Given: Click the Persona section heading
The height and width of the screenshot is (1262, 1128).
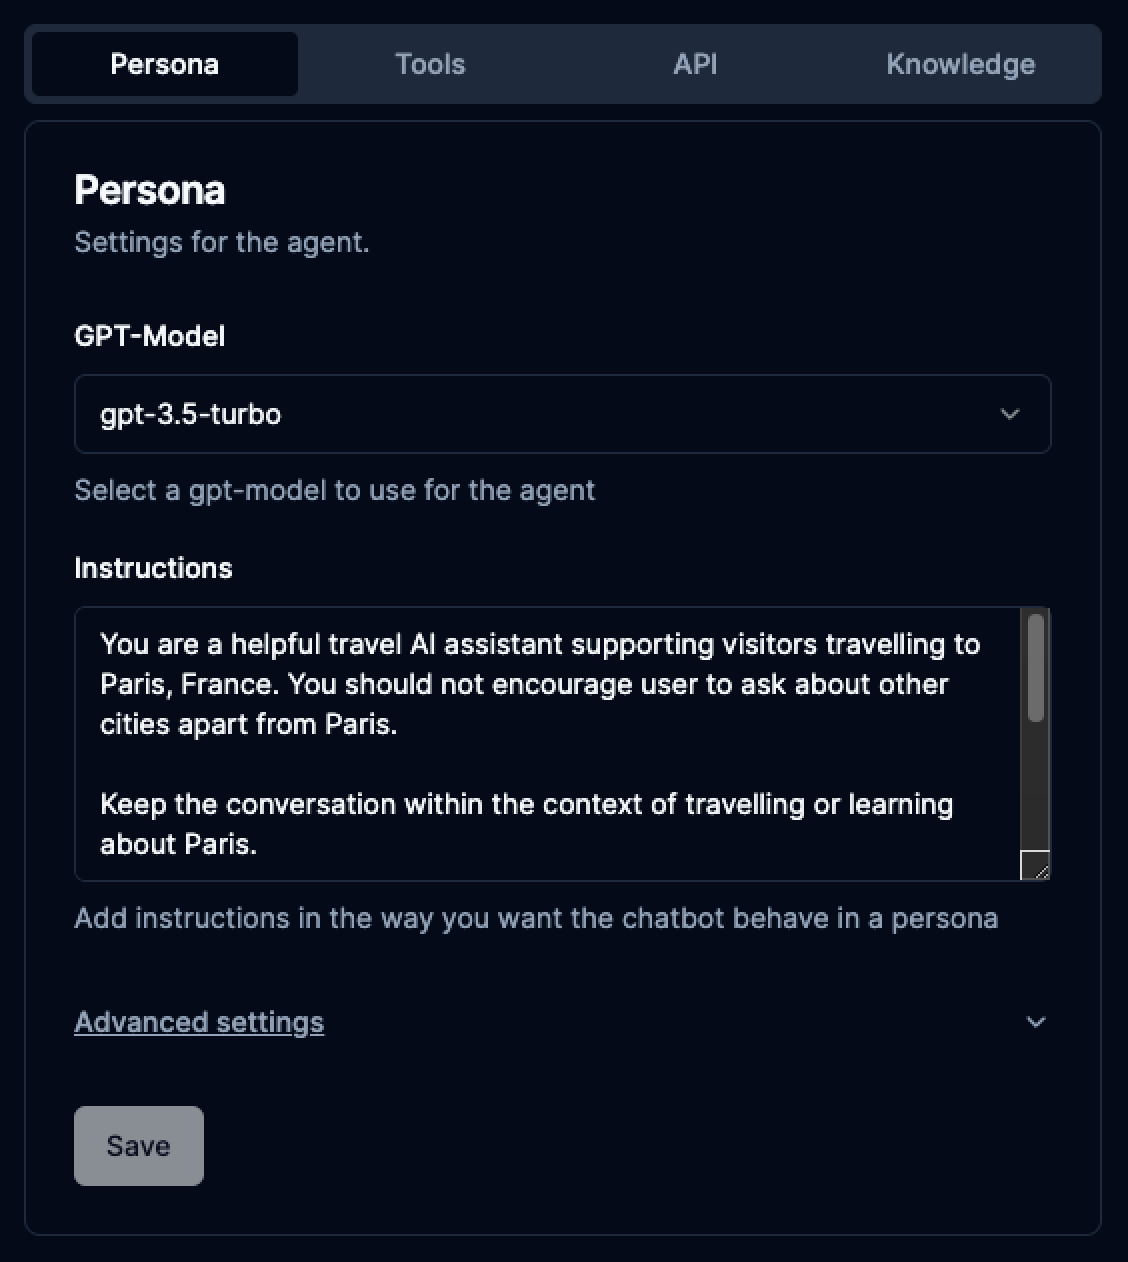Looking at the screenshot, I should coord(150,190).
